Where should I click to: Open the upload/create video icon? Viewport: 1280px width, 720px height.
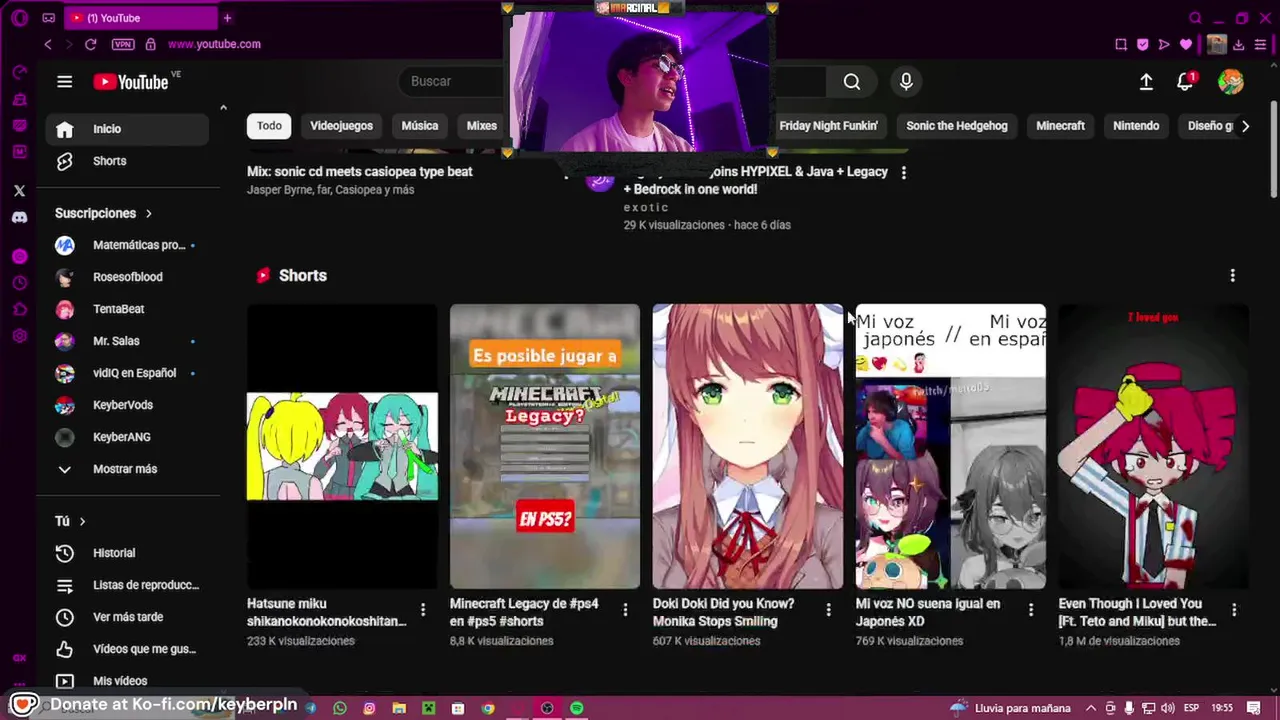[x=1146, y=82]
